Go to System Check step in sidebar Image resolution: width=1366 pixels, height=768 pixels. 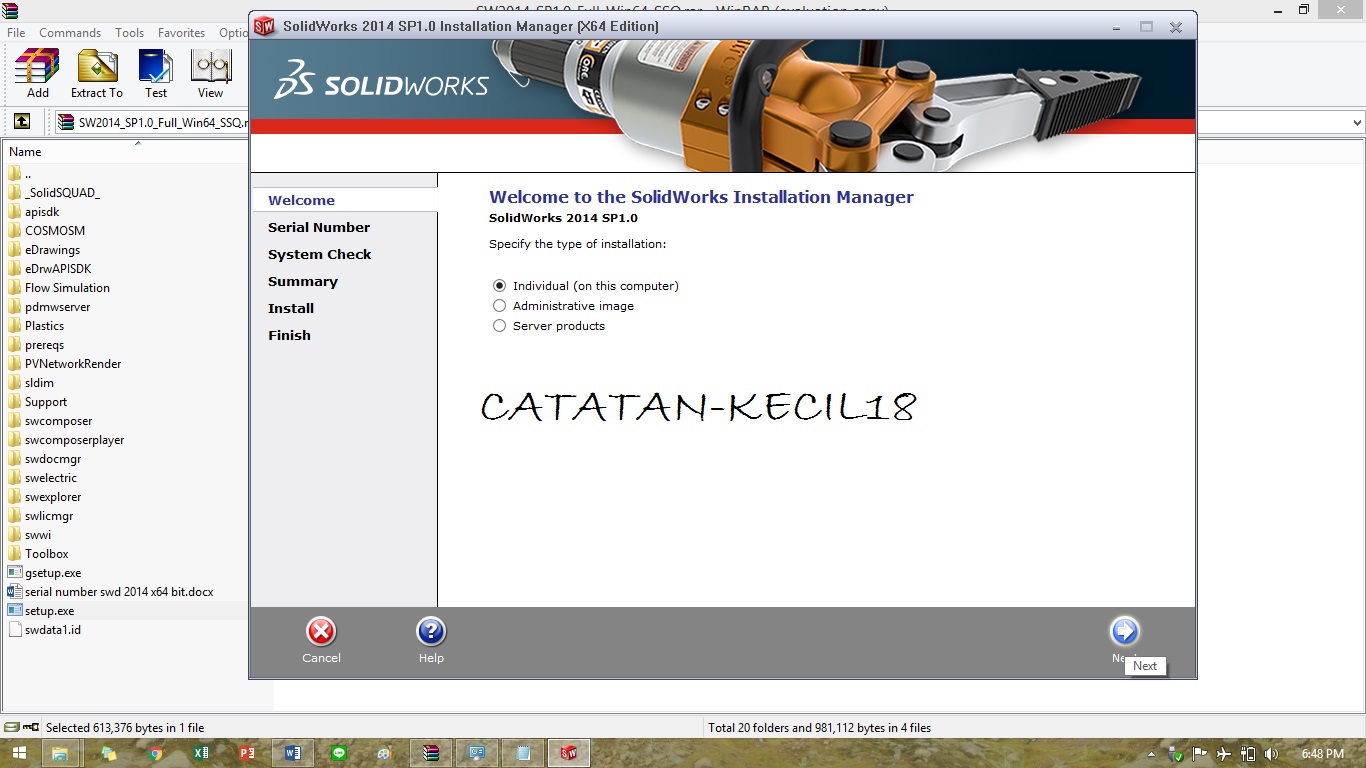[319, 254]
